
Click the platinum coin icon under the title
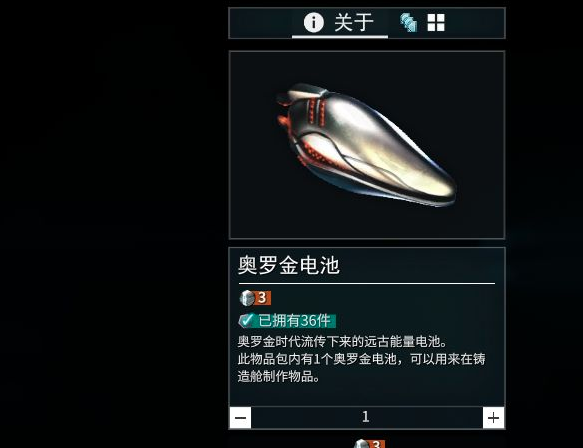247,298
